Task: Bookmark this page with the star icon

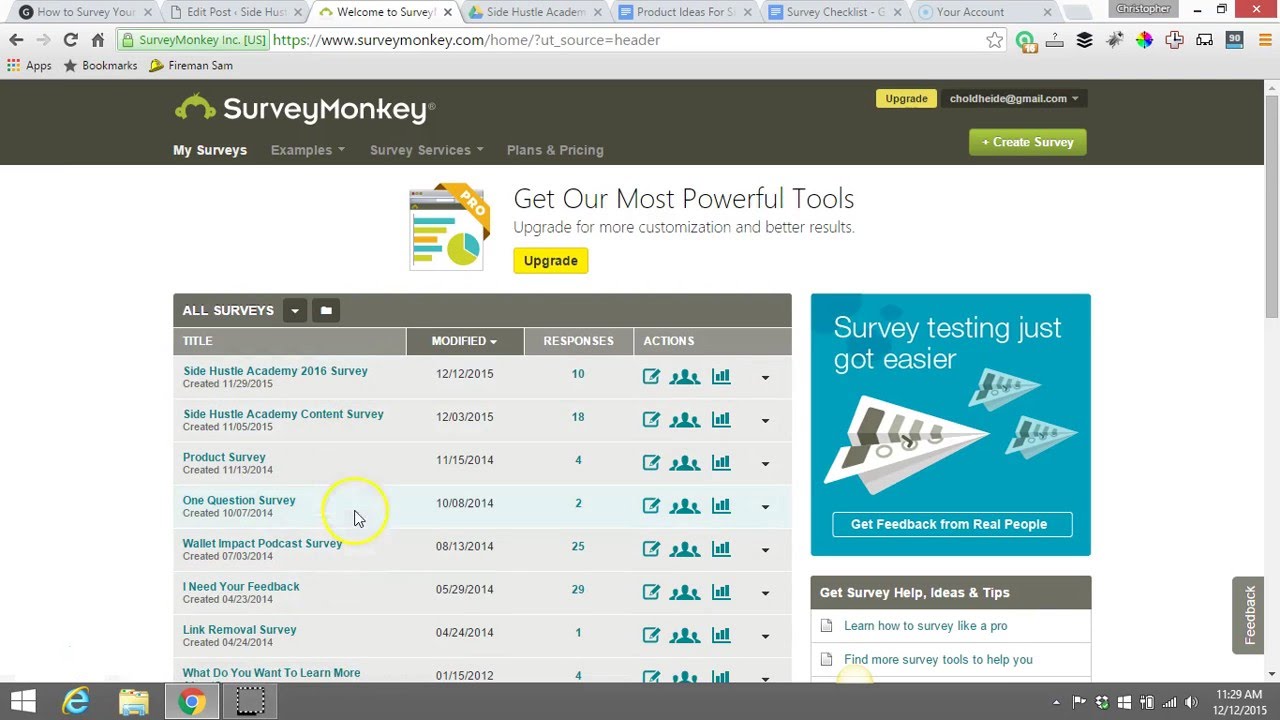Action: [994, 40]
